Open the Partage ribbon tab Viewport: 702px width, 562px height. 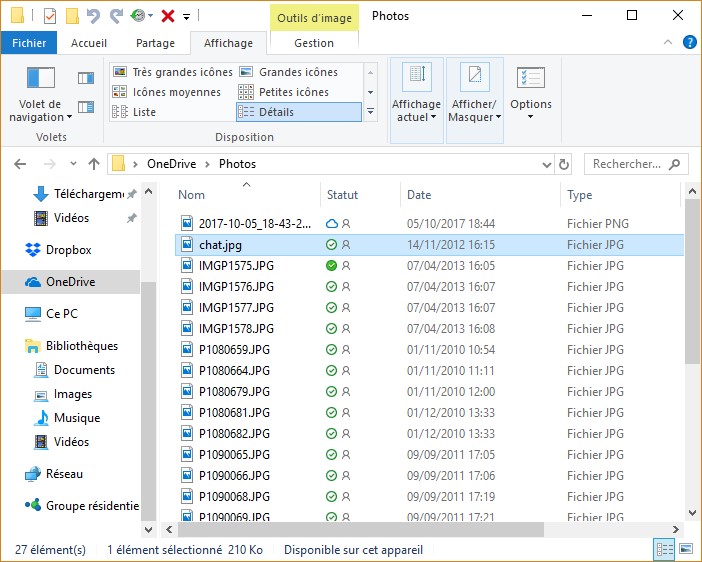click(x=155, y=43)
